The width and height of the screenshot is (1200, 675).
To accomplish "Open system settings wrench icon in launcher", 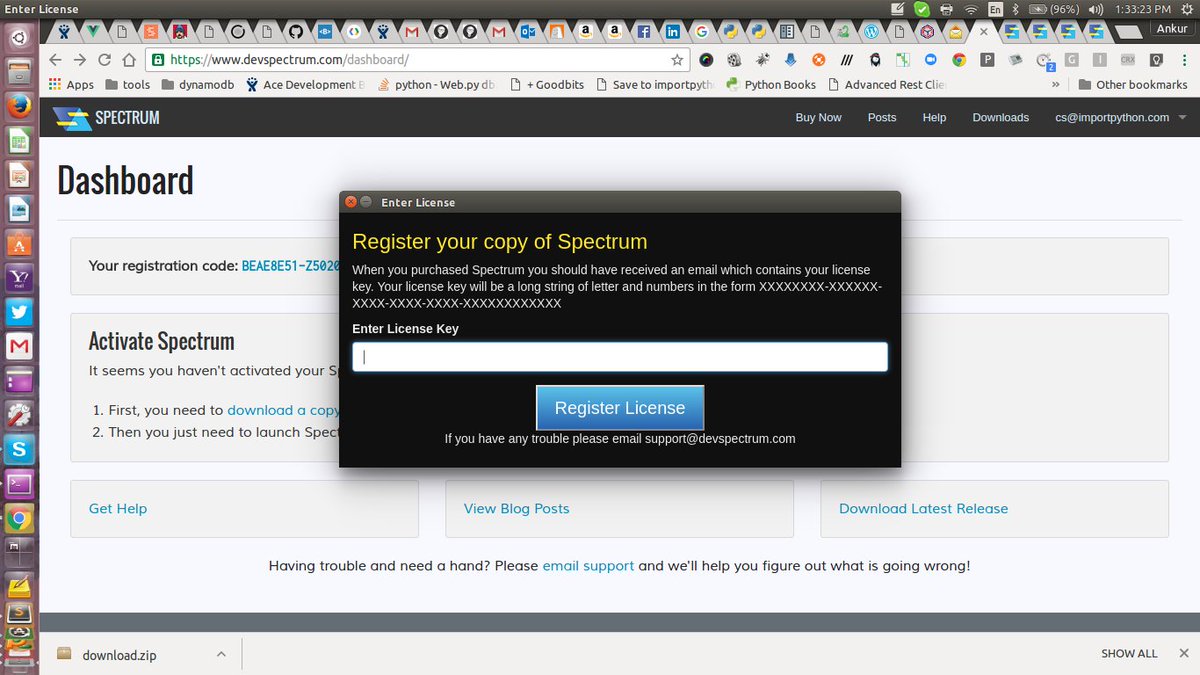I will pyautogui.click(x=19, y=416).
